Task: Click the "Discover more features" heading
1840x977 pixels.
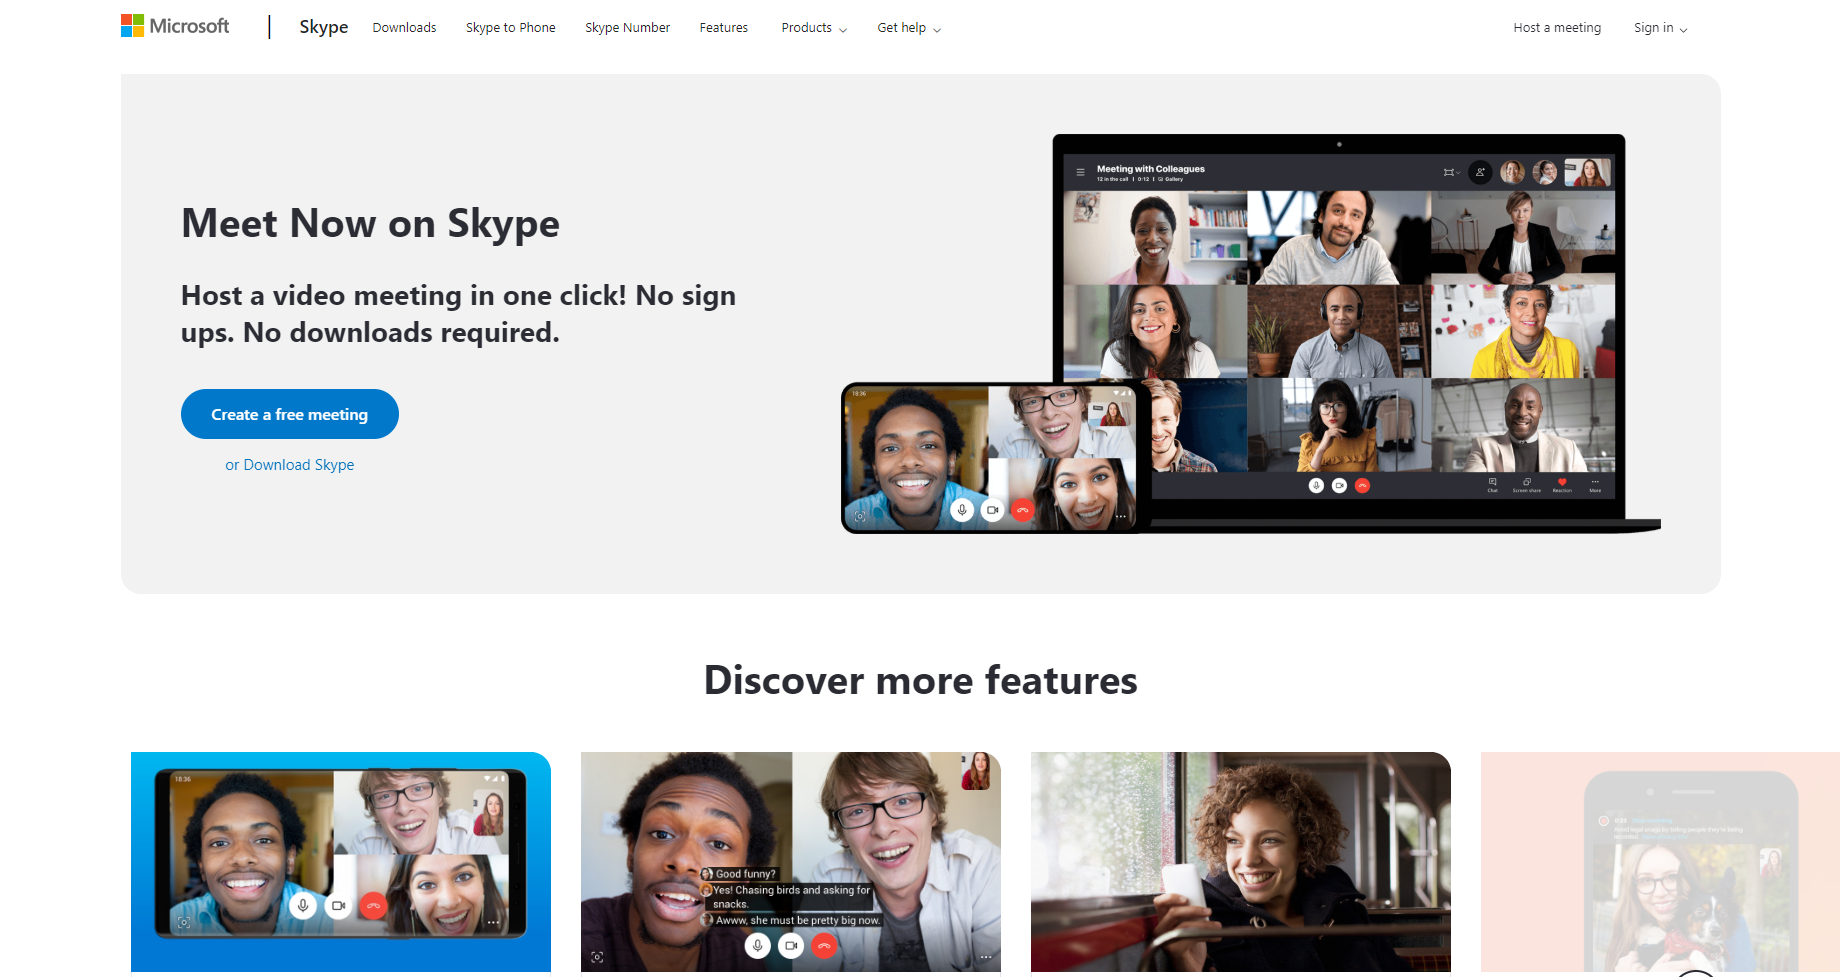Action: 921,680
